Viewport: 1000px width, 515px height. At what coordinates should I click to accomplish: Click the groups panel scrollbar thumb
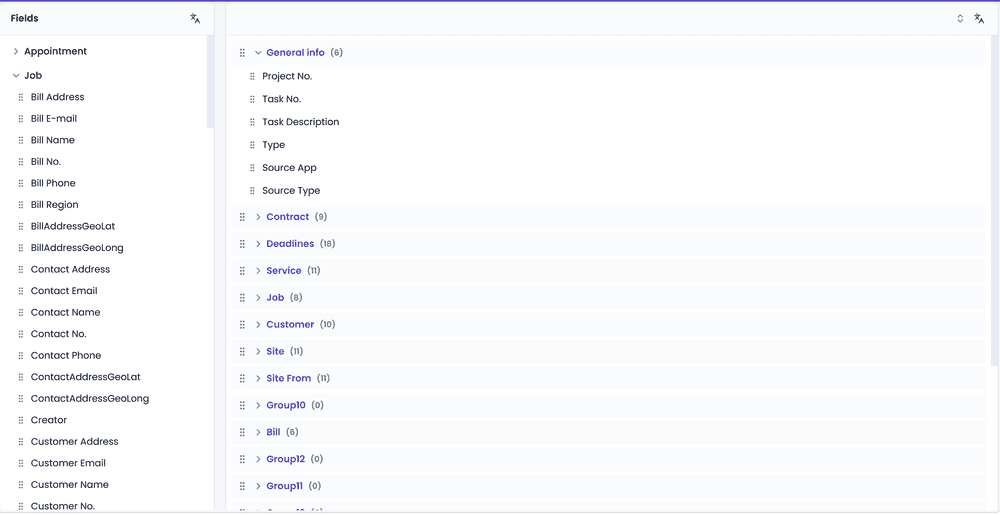click(996, 201)
